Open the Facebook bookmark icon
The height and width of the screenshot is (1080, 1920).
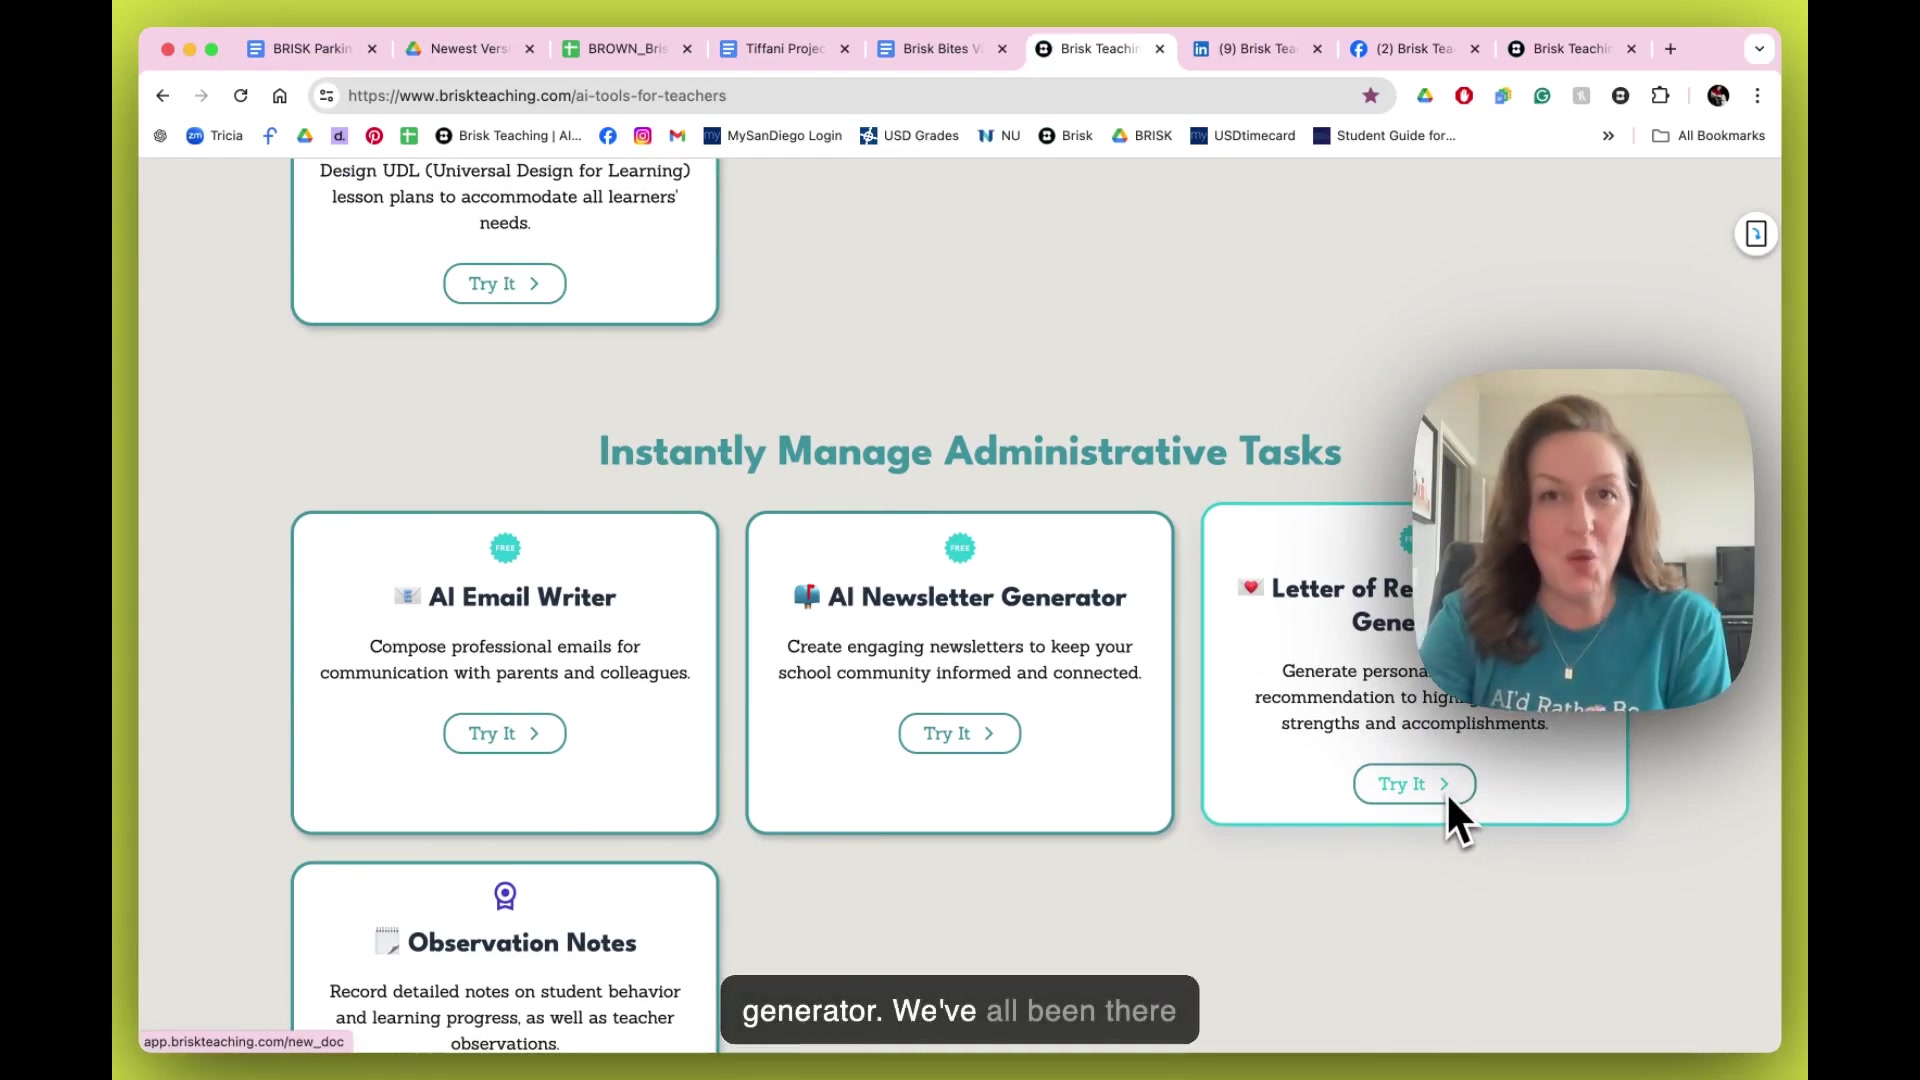click(608, 136)
